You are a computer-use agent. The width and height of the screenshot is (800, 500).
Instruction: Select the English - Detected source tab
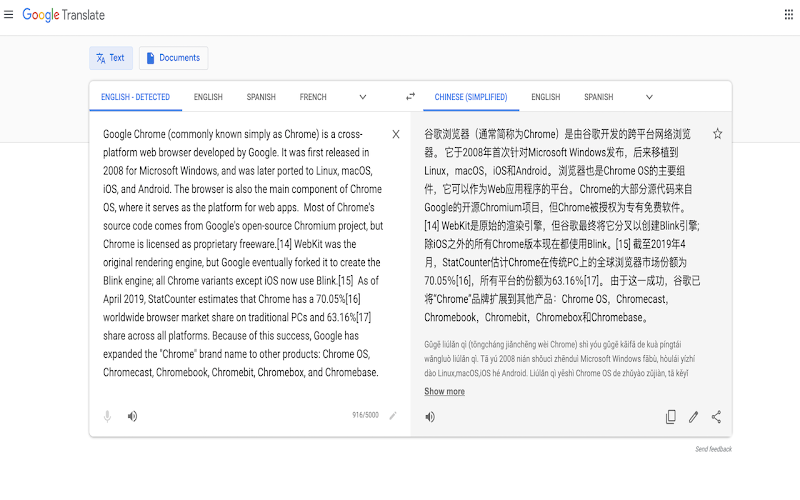pos(135,97)
